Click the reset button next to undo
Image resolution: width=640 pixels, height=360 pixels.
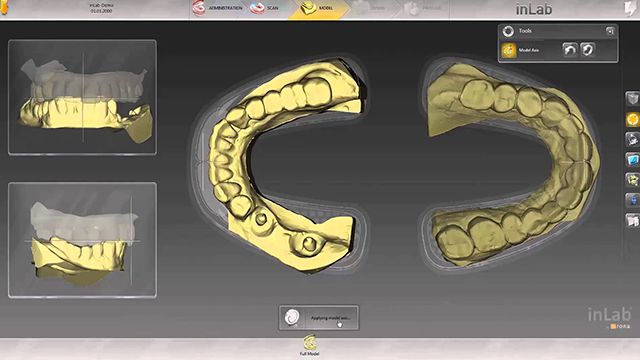pos(587,50)
